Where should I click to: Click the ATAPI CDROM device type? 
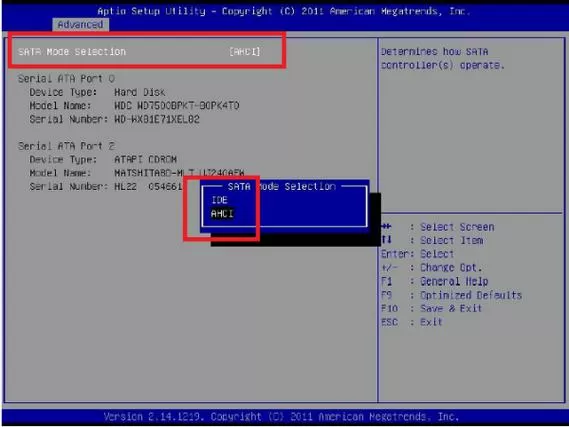point(146,159)
